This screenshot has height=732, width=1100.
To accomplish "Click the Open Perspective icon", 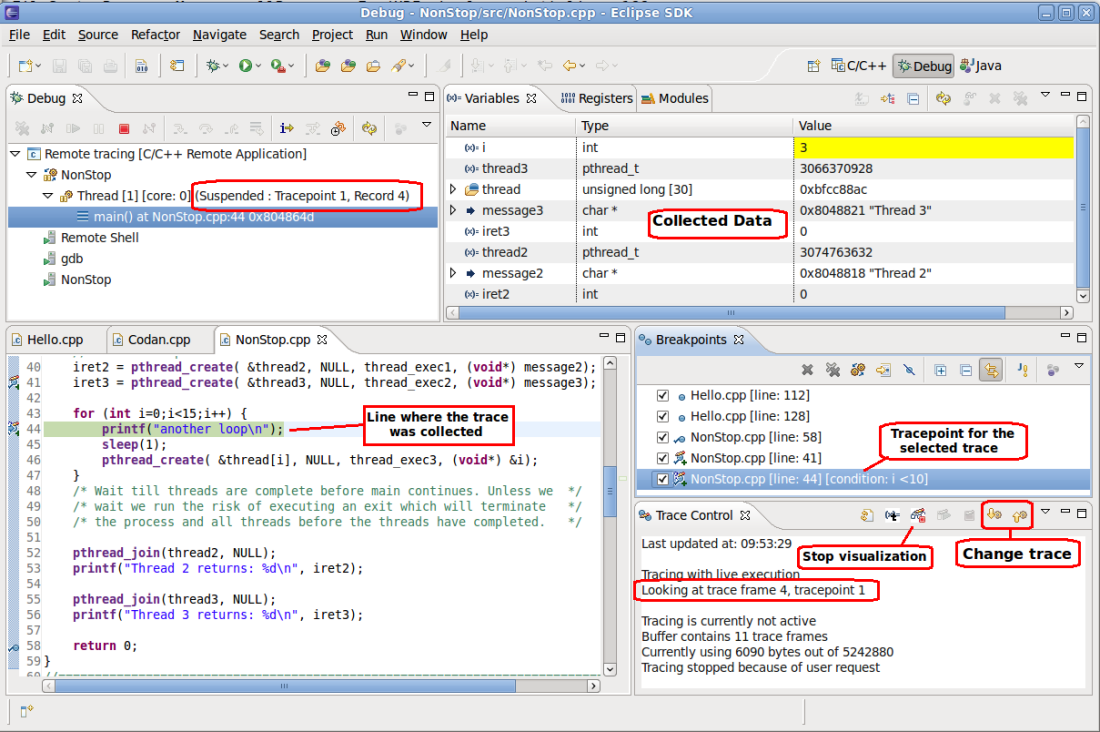I will point(813,66).
